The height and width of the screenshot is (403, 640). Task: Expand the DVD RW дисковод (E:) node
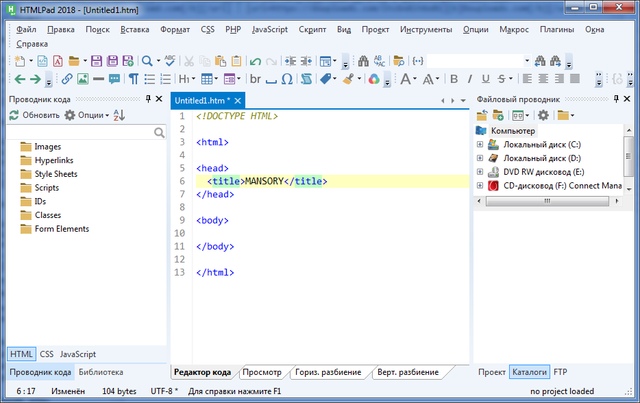[480, 172]
